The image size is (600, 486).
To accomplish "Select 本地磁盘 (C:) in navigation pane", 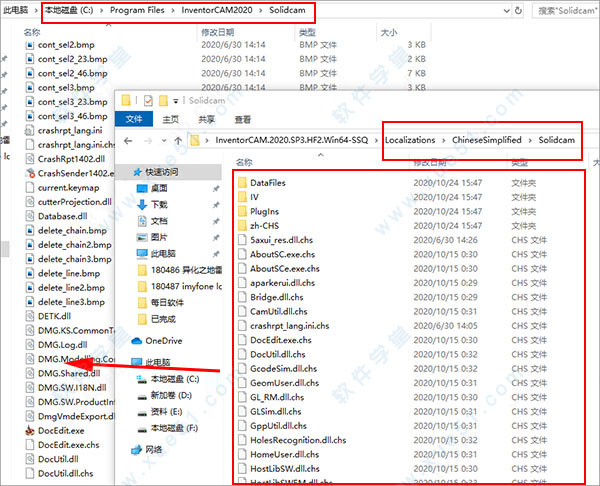I will pyautogui.click(x=174, y=379).
